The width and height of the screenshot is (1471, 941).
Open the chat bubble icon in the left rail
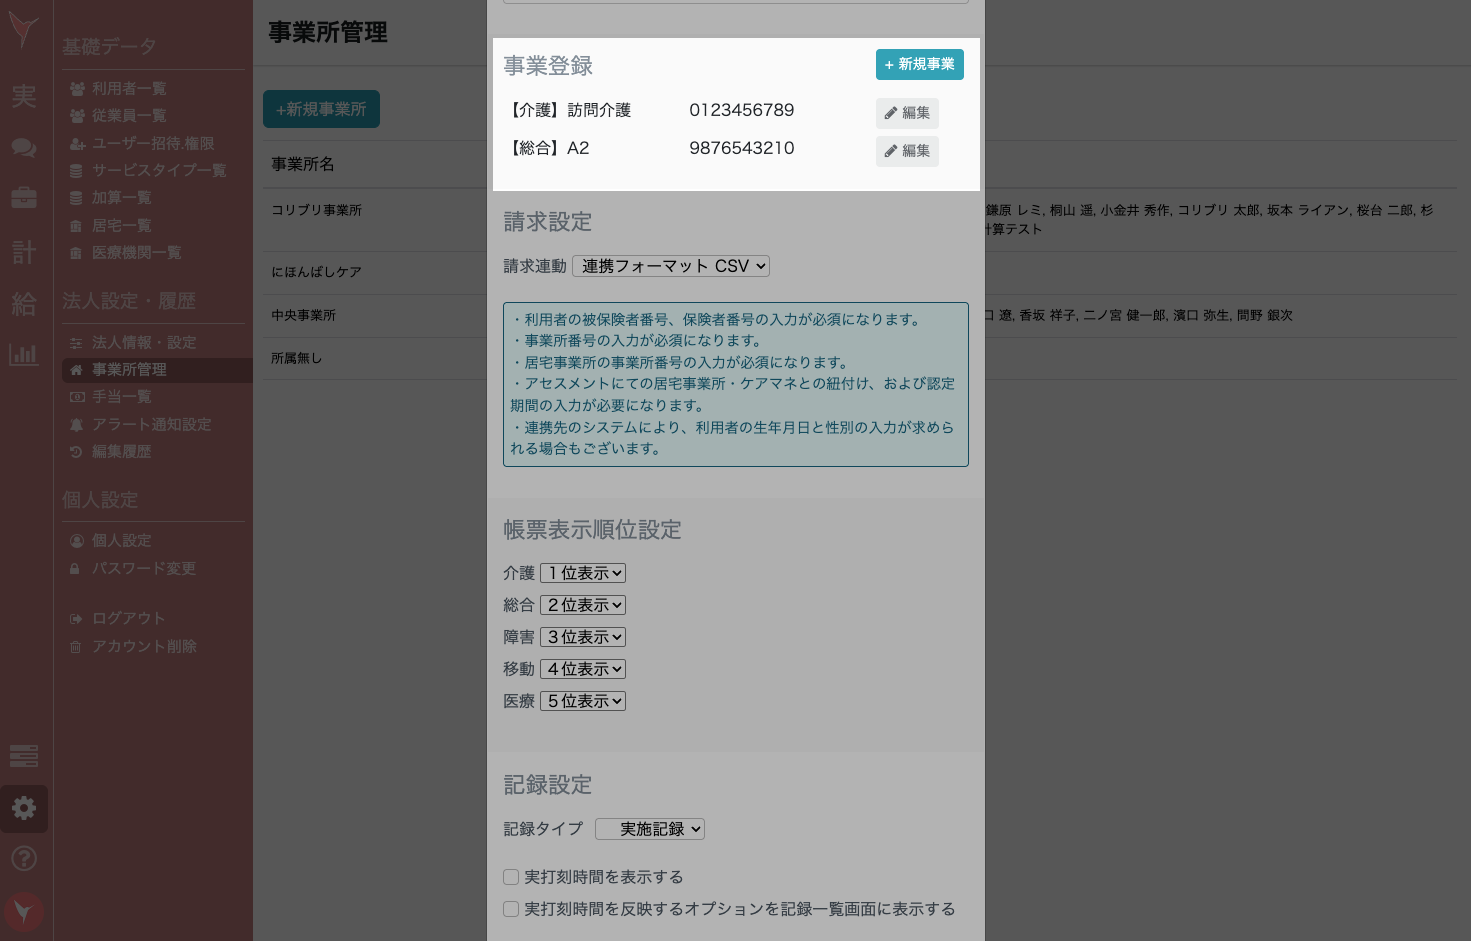point(24,147)
